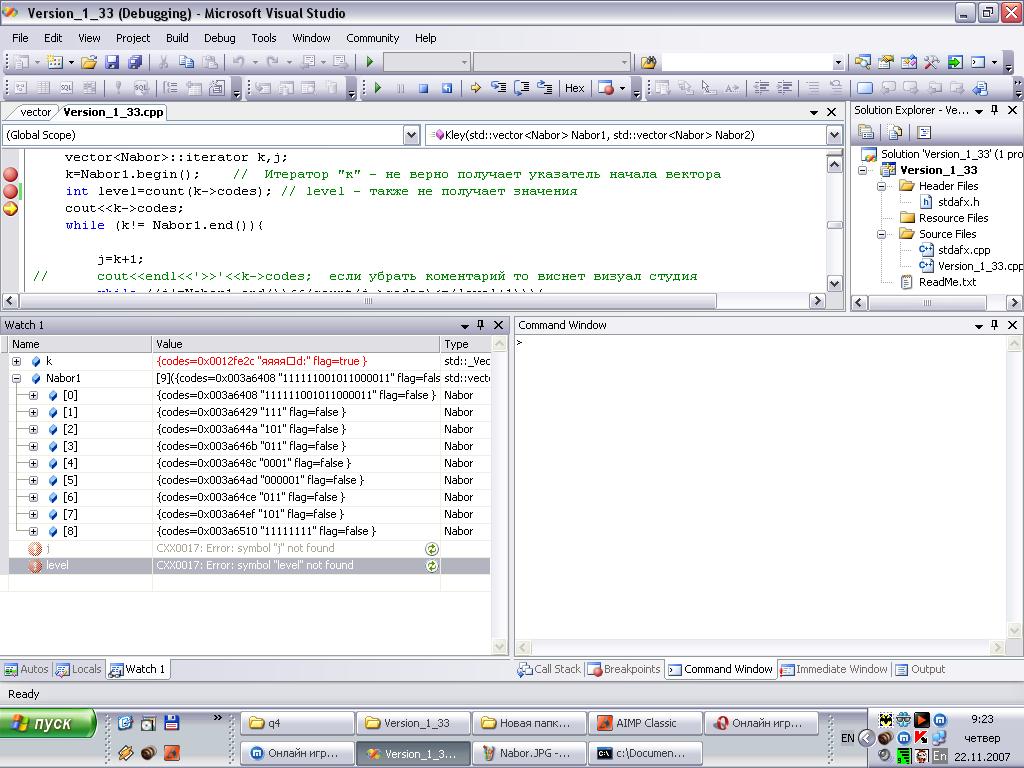Toggle Hex display button

click(x=574, y=88)
